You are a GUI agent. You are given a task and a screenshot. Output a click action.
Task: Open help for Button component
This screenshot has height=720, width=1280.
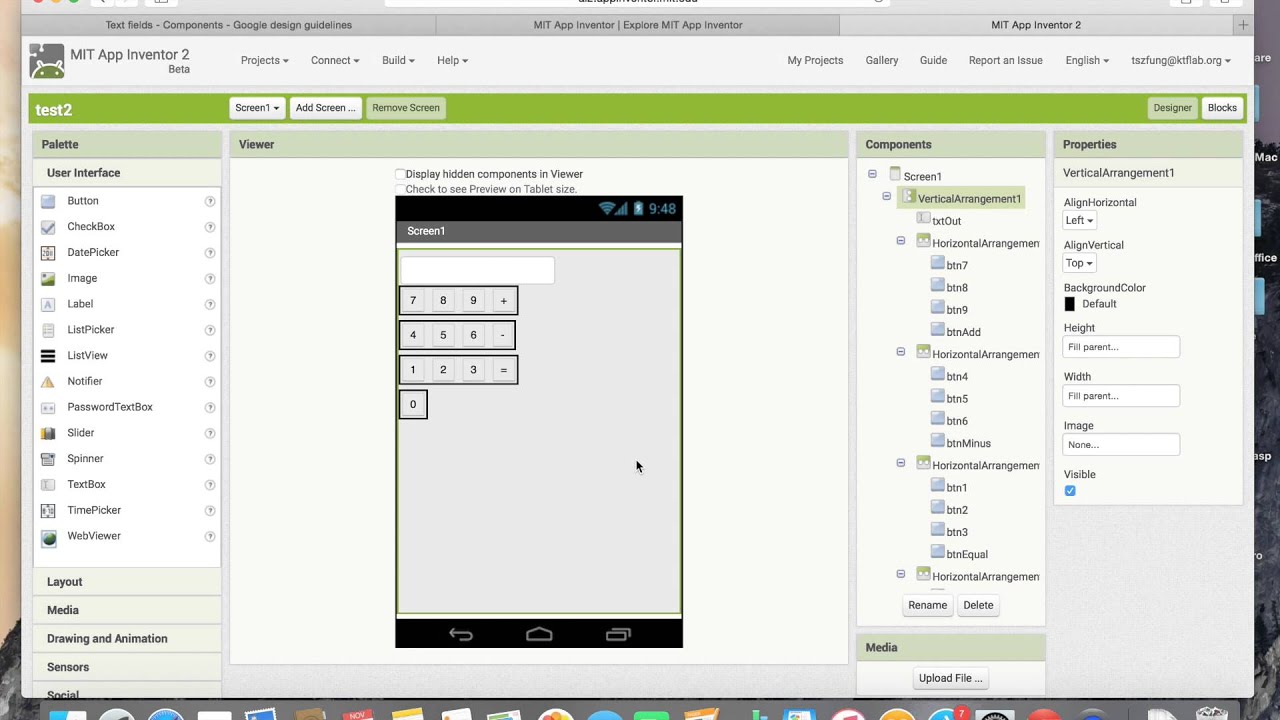pyautogui.click(x=210, y=201)
